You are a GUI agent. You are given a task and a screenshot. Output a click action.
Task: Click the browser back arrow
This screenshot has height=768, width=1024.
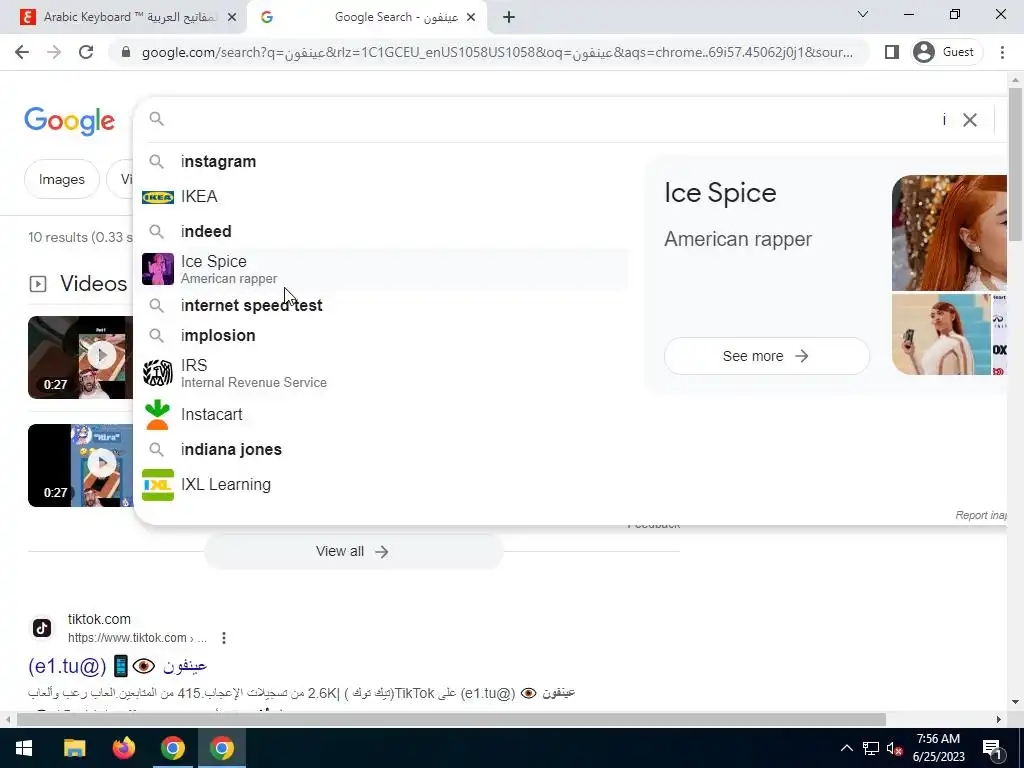pos(22,52)
